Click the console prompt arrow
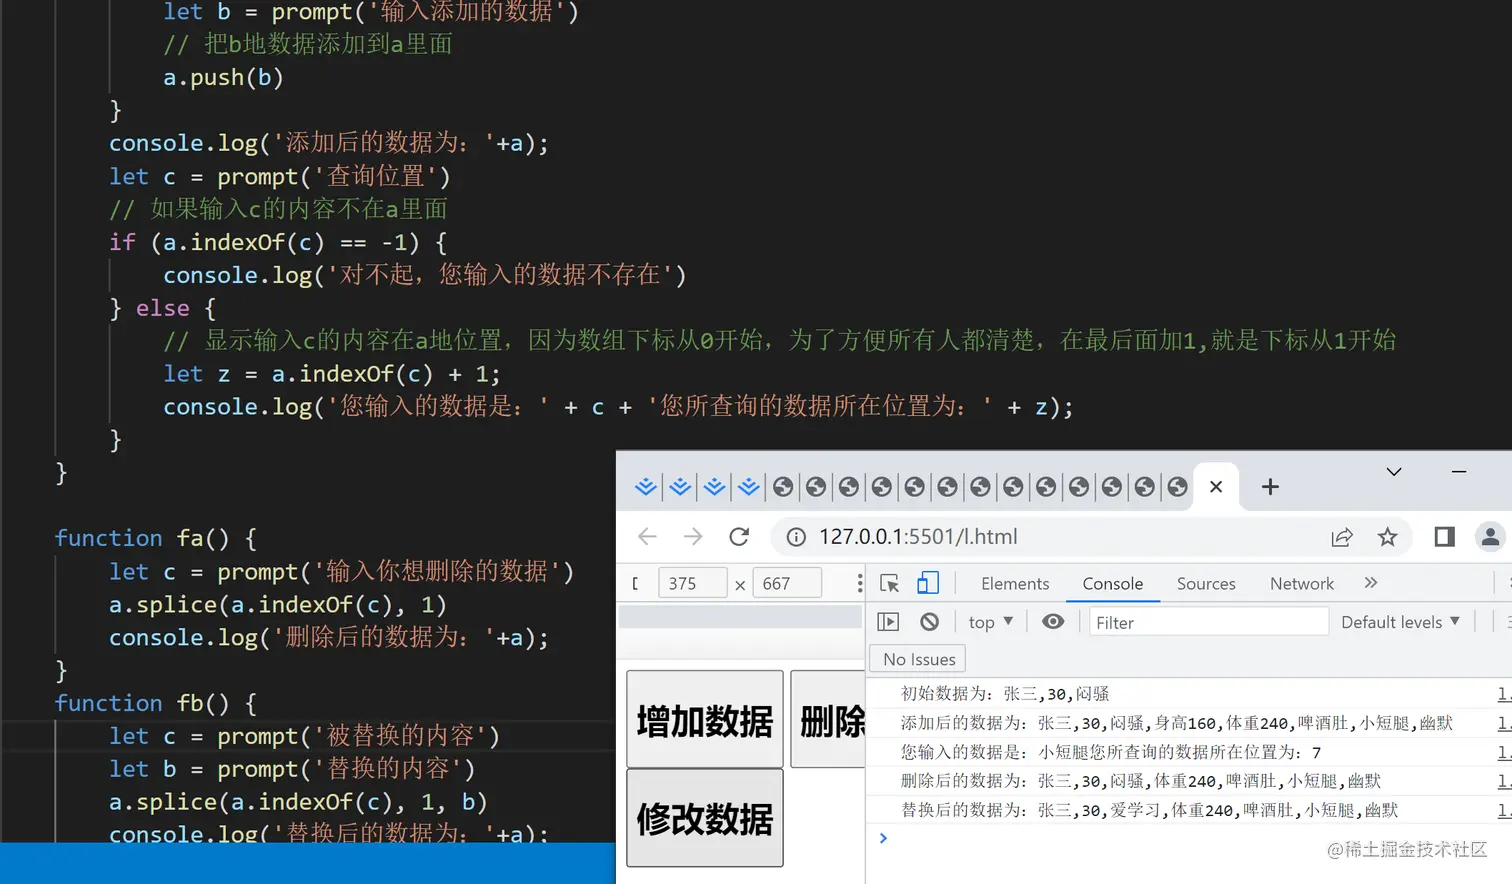The width and height of the screenshot is (1512, 884). pyautogui.click(x=883, y=838)
